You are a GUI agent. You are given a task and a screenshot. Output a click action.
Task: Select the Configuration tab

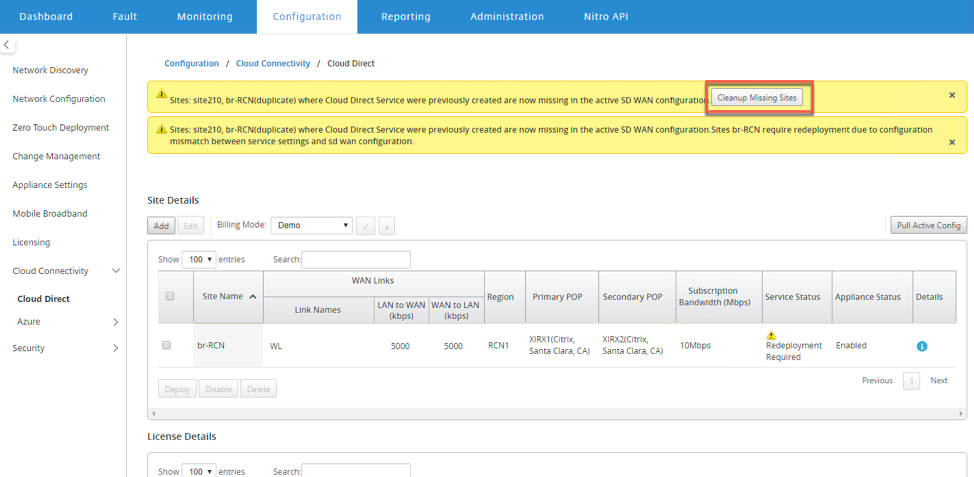(x=307, y=17)
